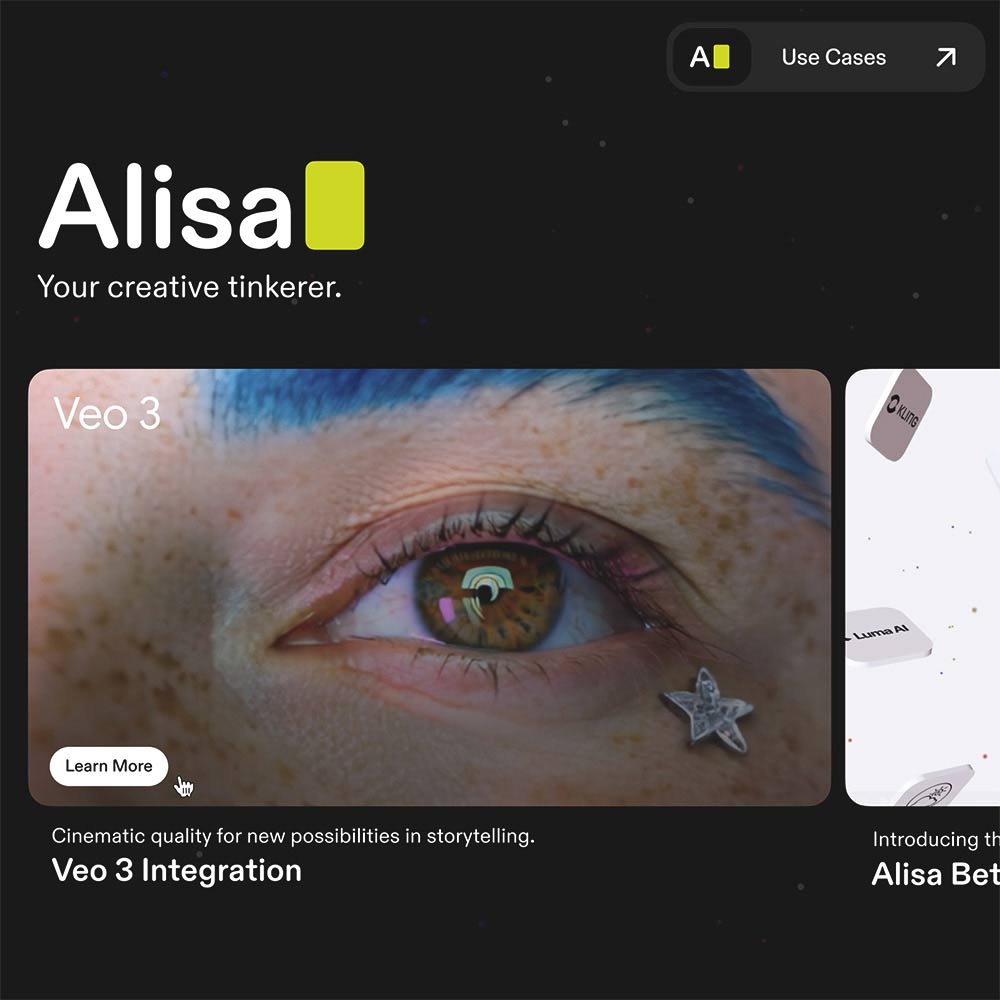Click the partially visible logo tile at card bottom

[935, 786]
